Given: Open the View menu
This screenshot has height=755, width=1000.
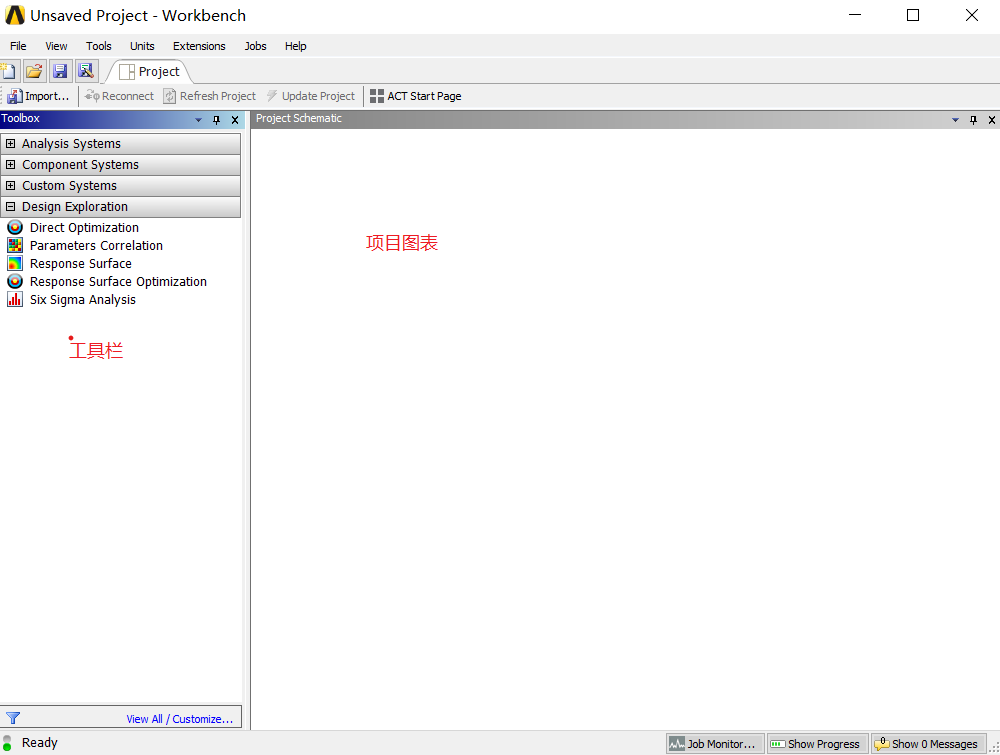Looking at the screenshot, I should [x=56, y=46].
